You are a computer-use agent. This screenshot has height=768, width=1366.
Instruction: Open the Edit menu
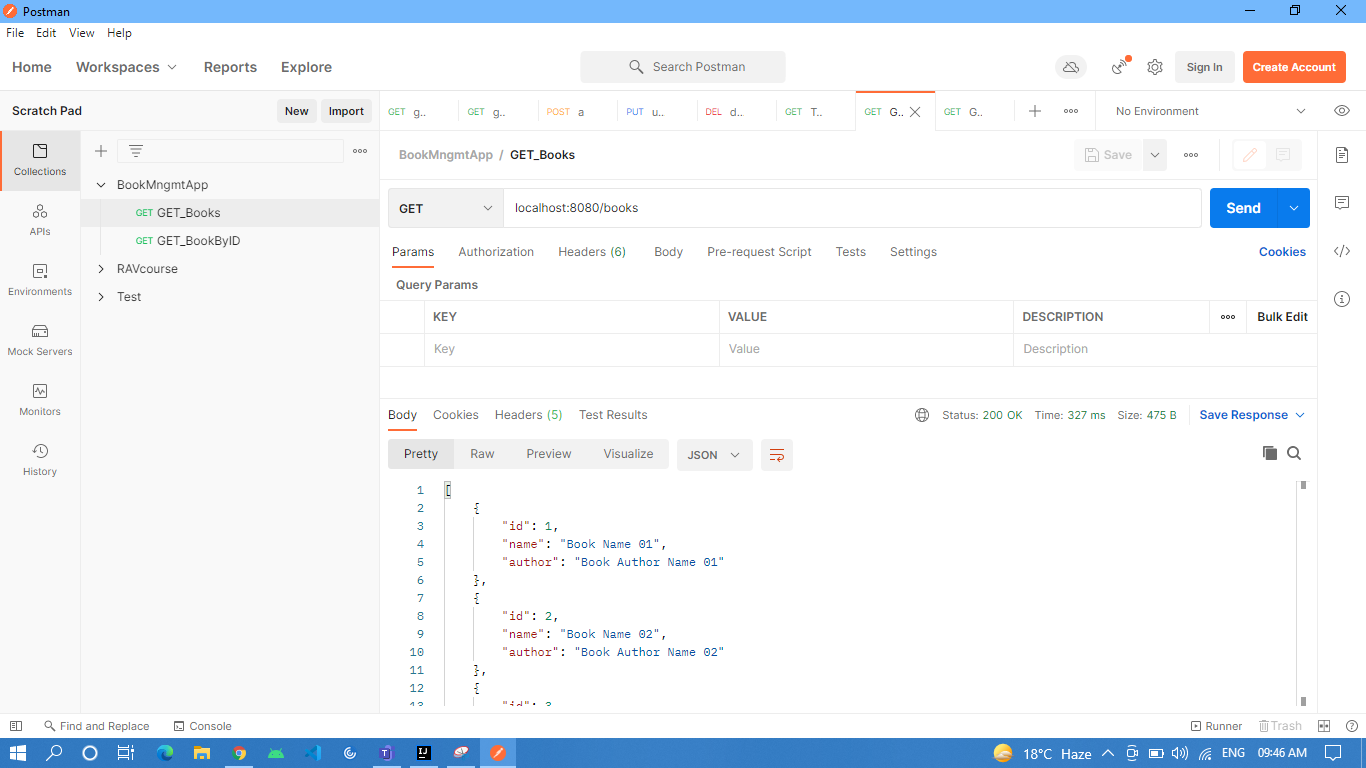pyautogui.click(x=46, y=33)
